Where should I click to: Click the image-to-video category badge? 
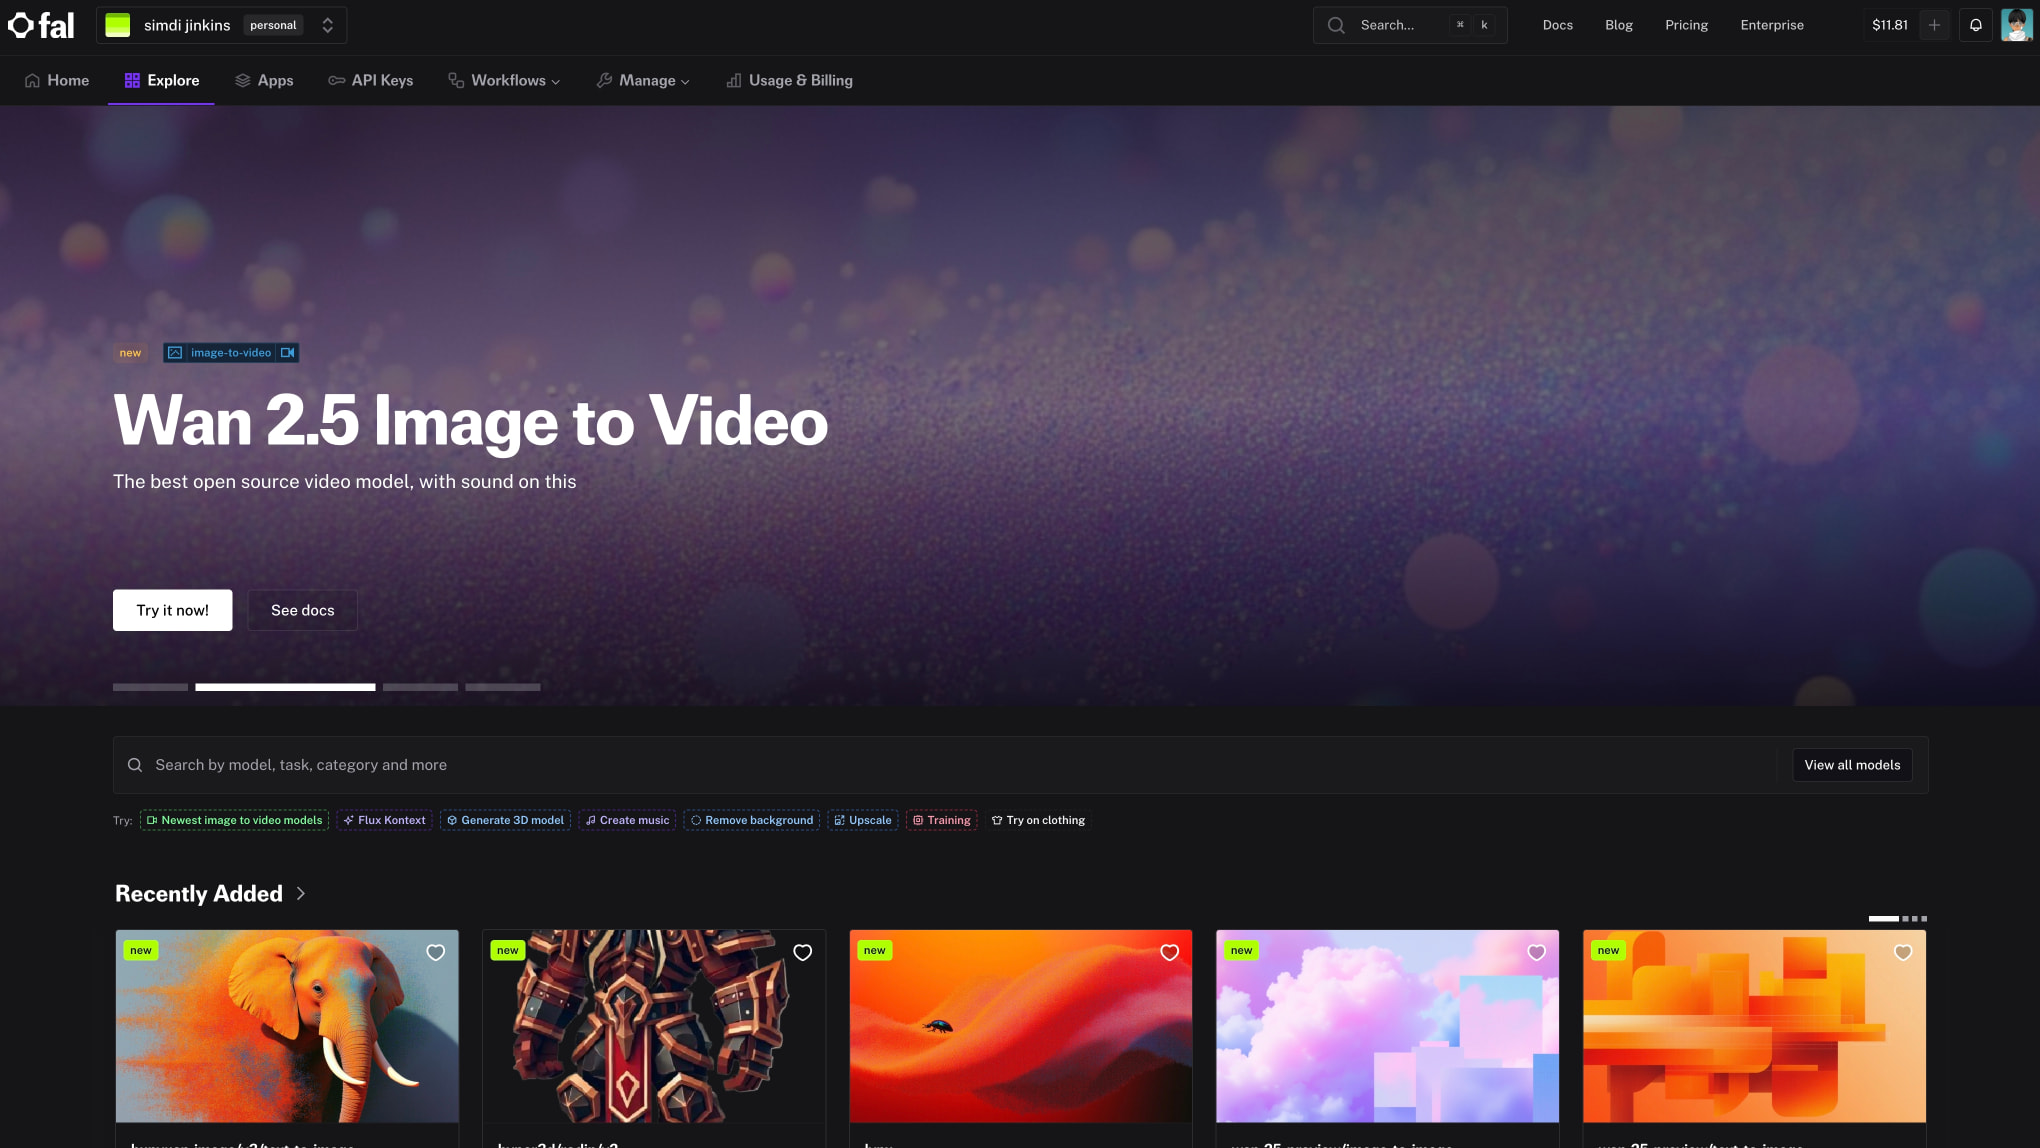pyautogui.click(x=231, y=353)
